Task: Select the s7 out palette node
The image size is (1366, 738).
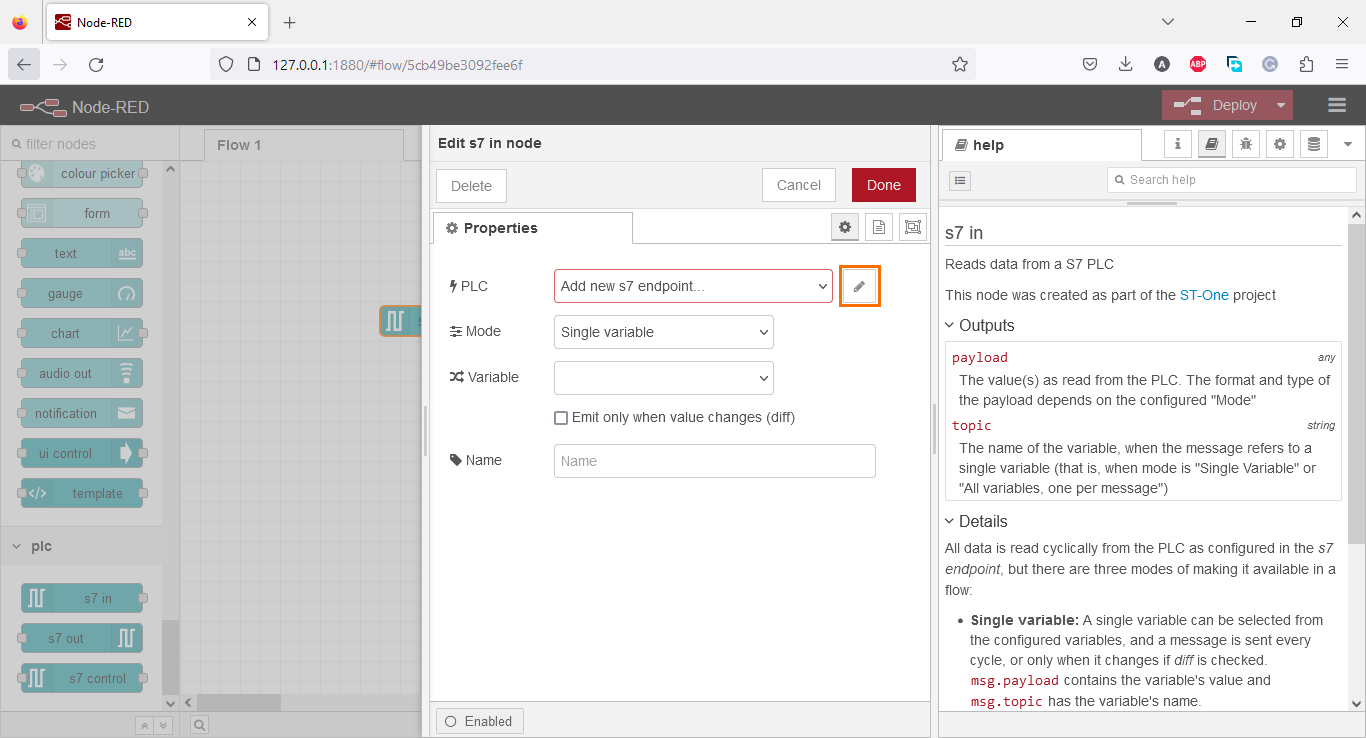Action: pos(82,638)
